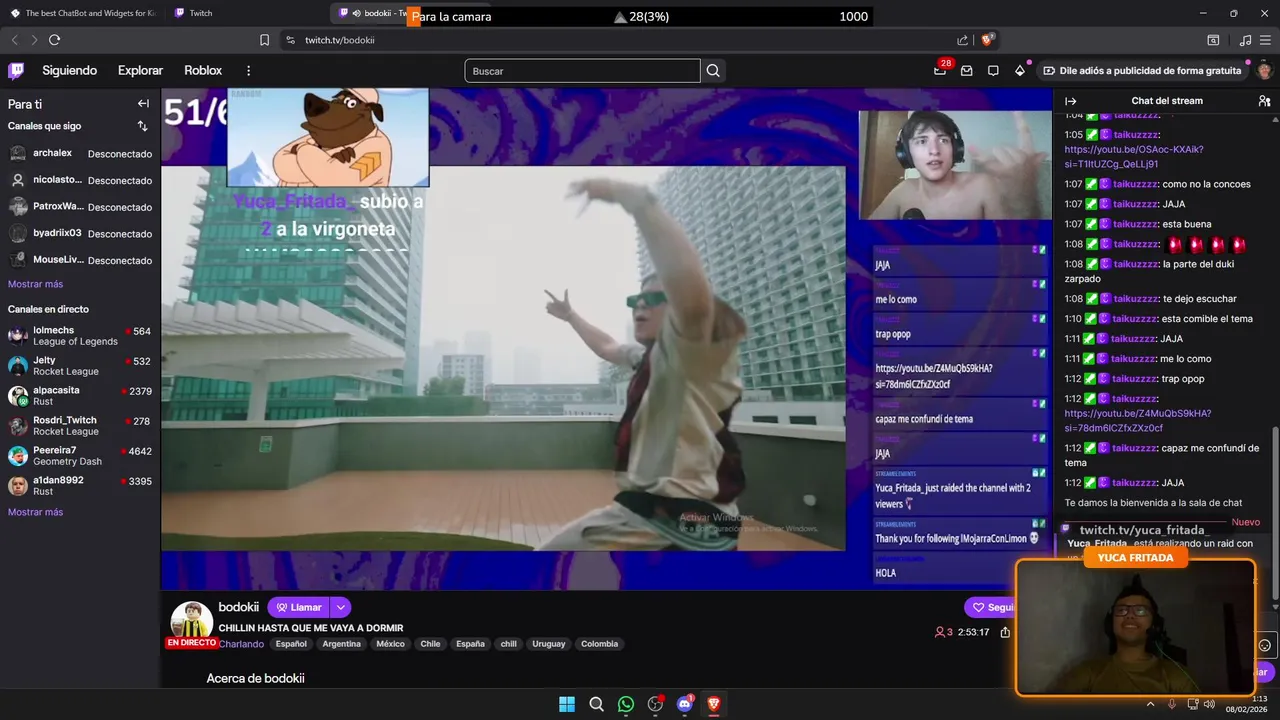Open WhatsApp from the taskbar
The image size is (1280, 720).
626,704
